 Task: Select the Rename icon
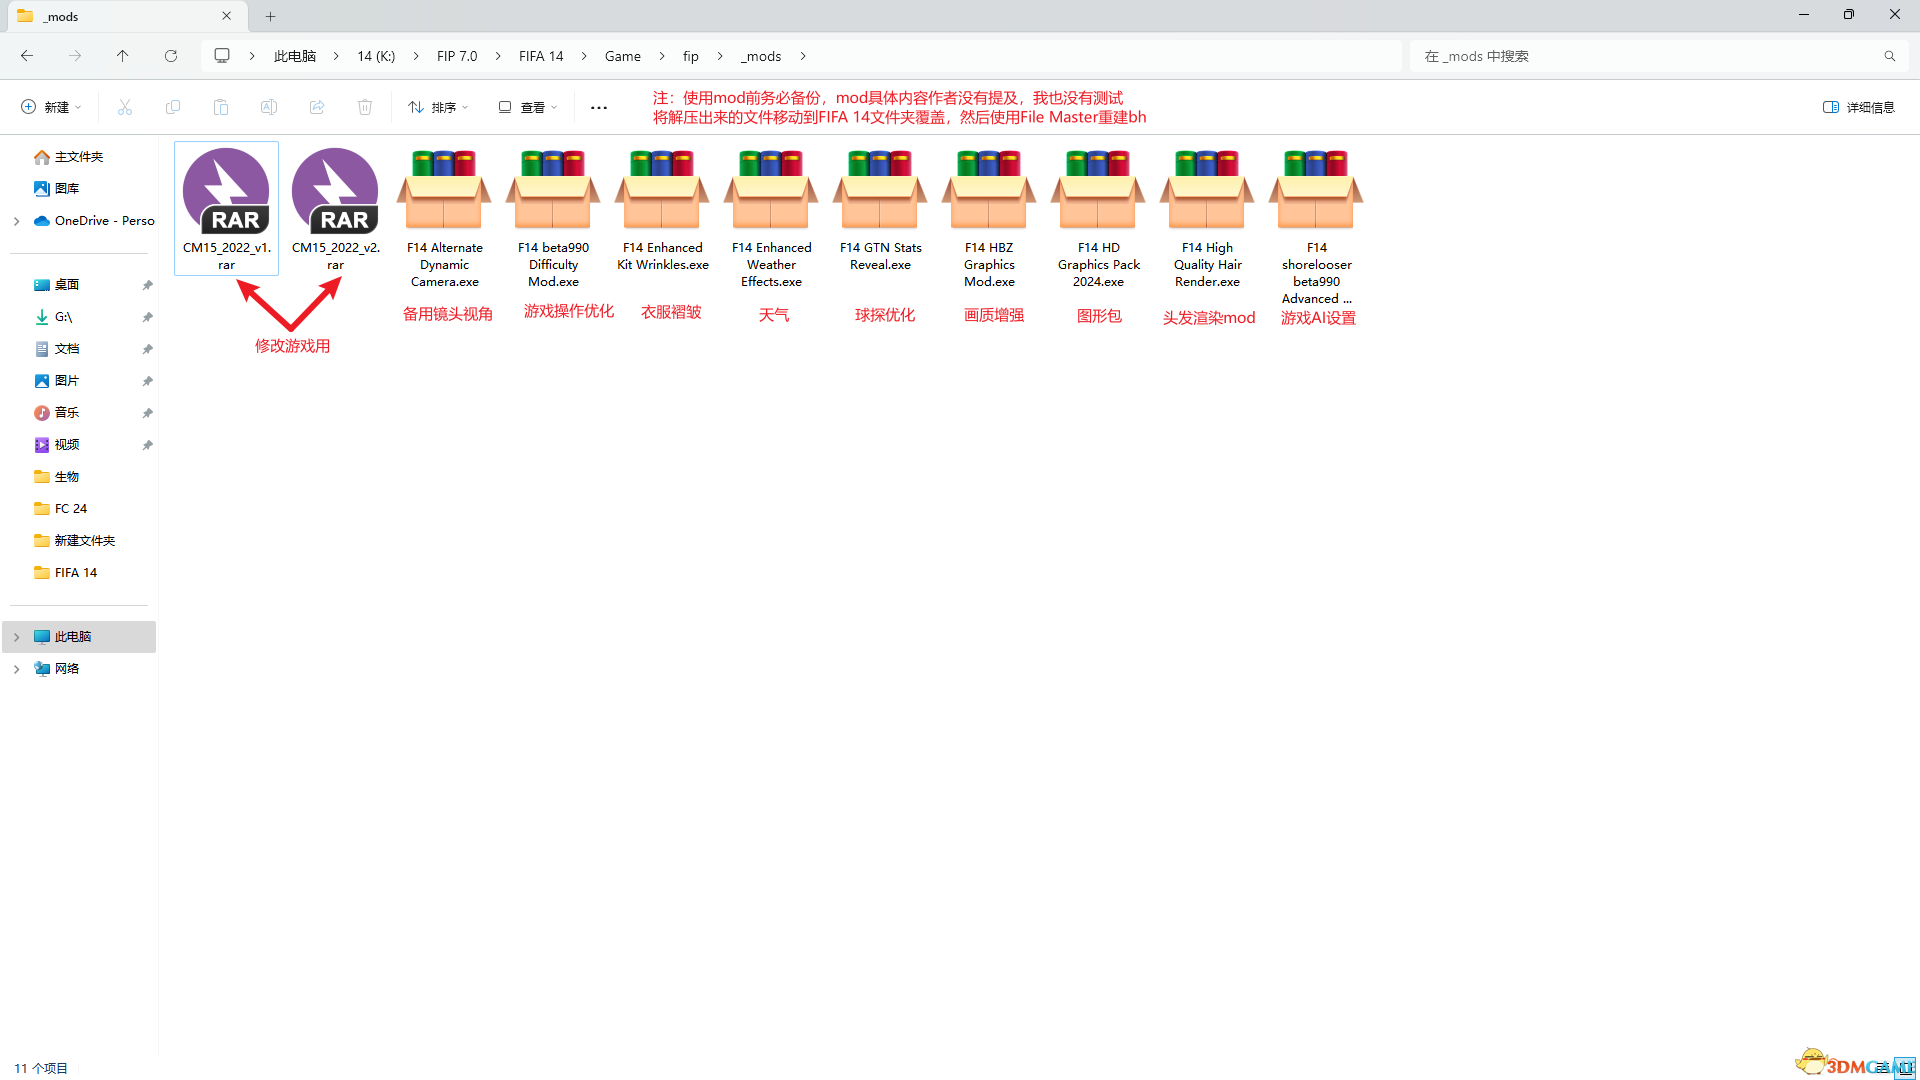[268, 107]
